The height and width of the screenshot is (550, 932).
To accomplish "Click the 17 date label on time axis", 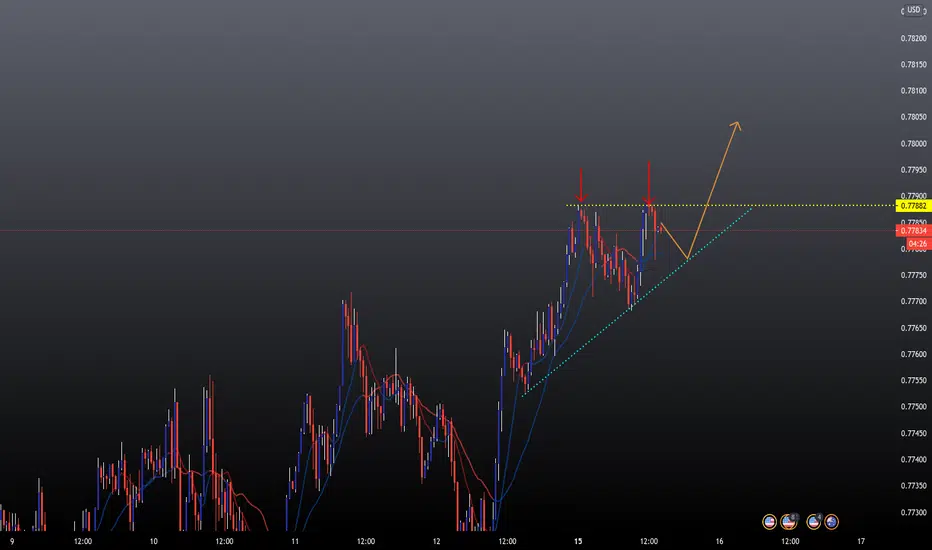I will click(861, 542).
